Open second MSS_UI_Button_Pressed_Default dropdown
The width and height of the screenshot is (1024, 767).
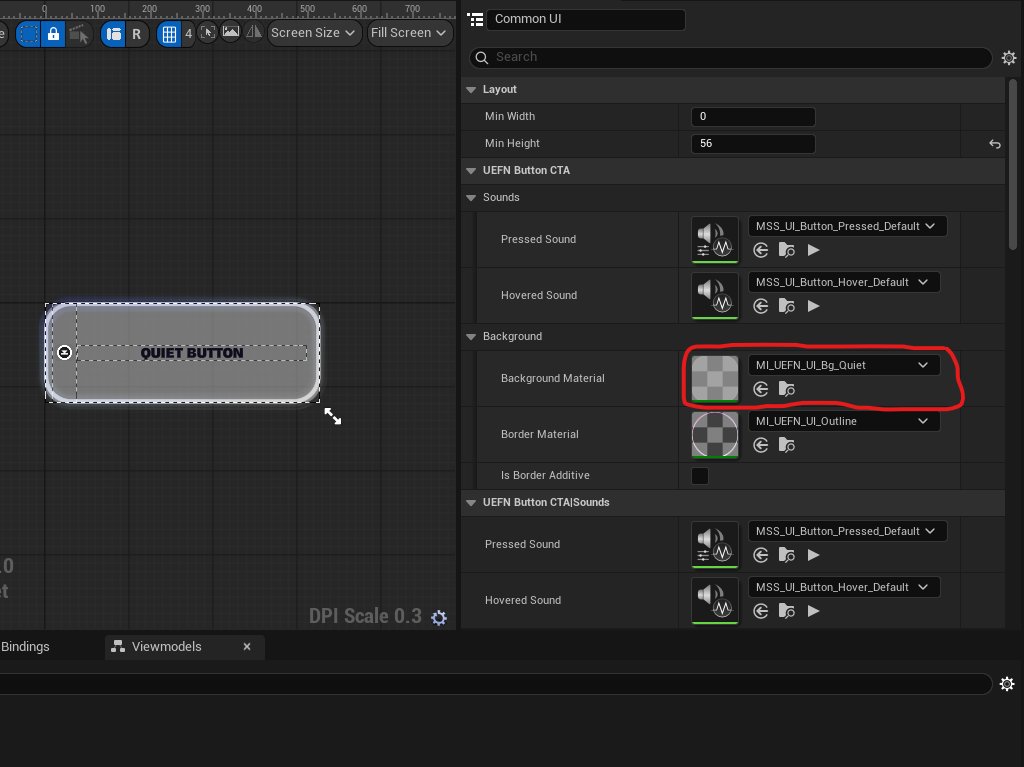[x=847, y=531]
